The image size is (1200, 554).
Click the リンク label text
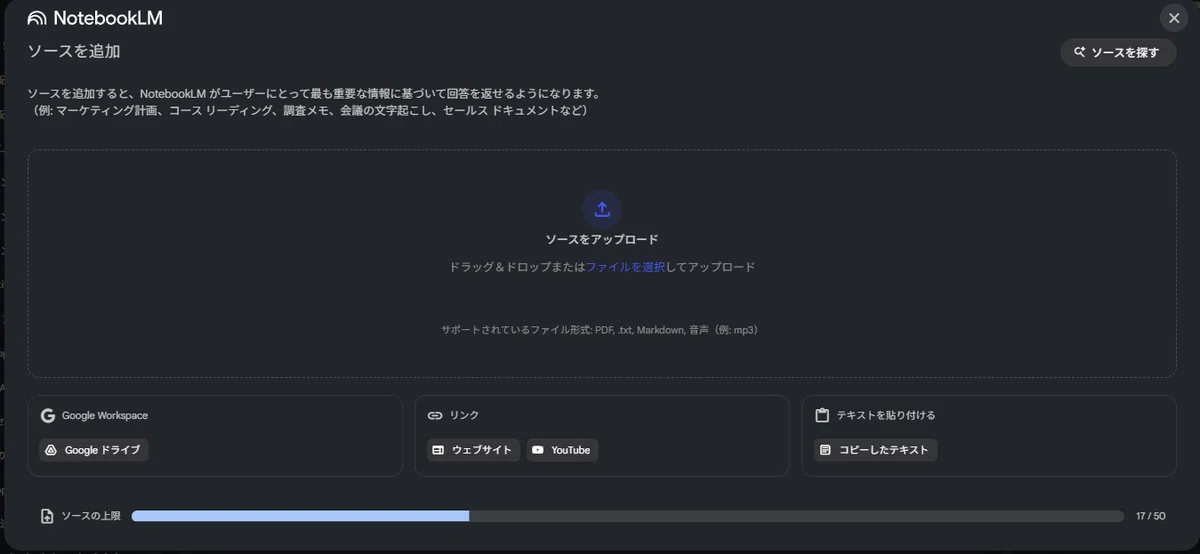[464, 415]
